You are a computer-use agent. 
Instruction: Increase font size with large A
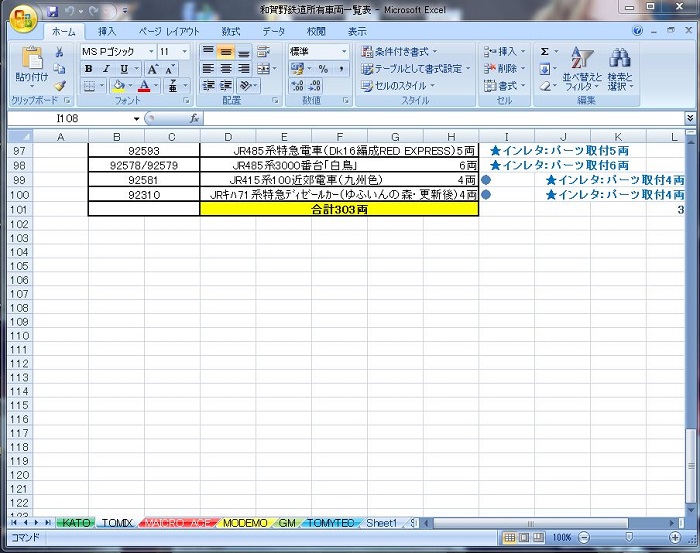point(153,69)
